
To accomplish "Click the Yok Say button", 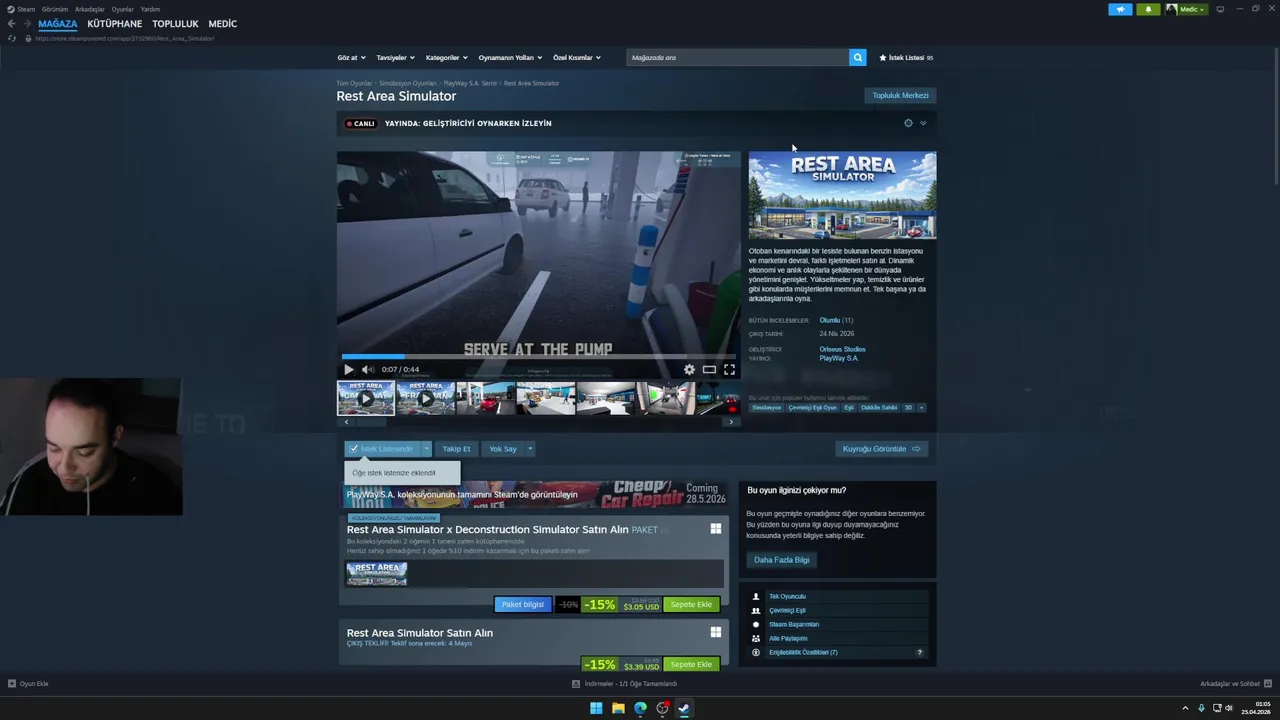I will pyautogui.click(x=503, y=449).
